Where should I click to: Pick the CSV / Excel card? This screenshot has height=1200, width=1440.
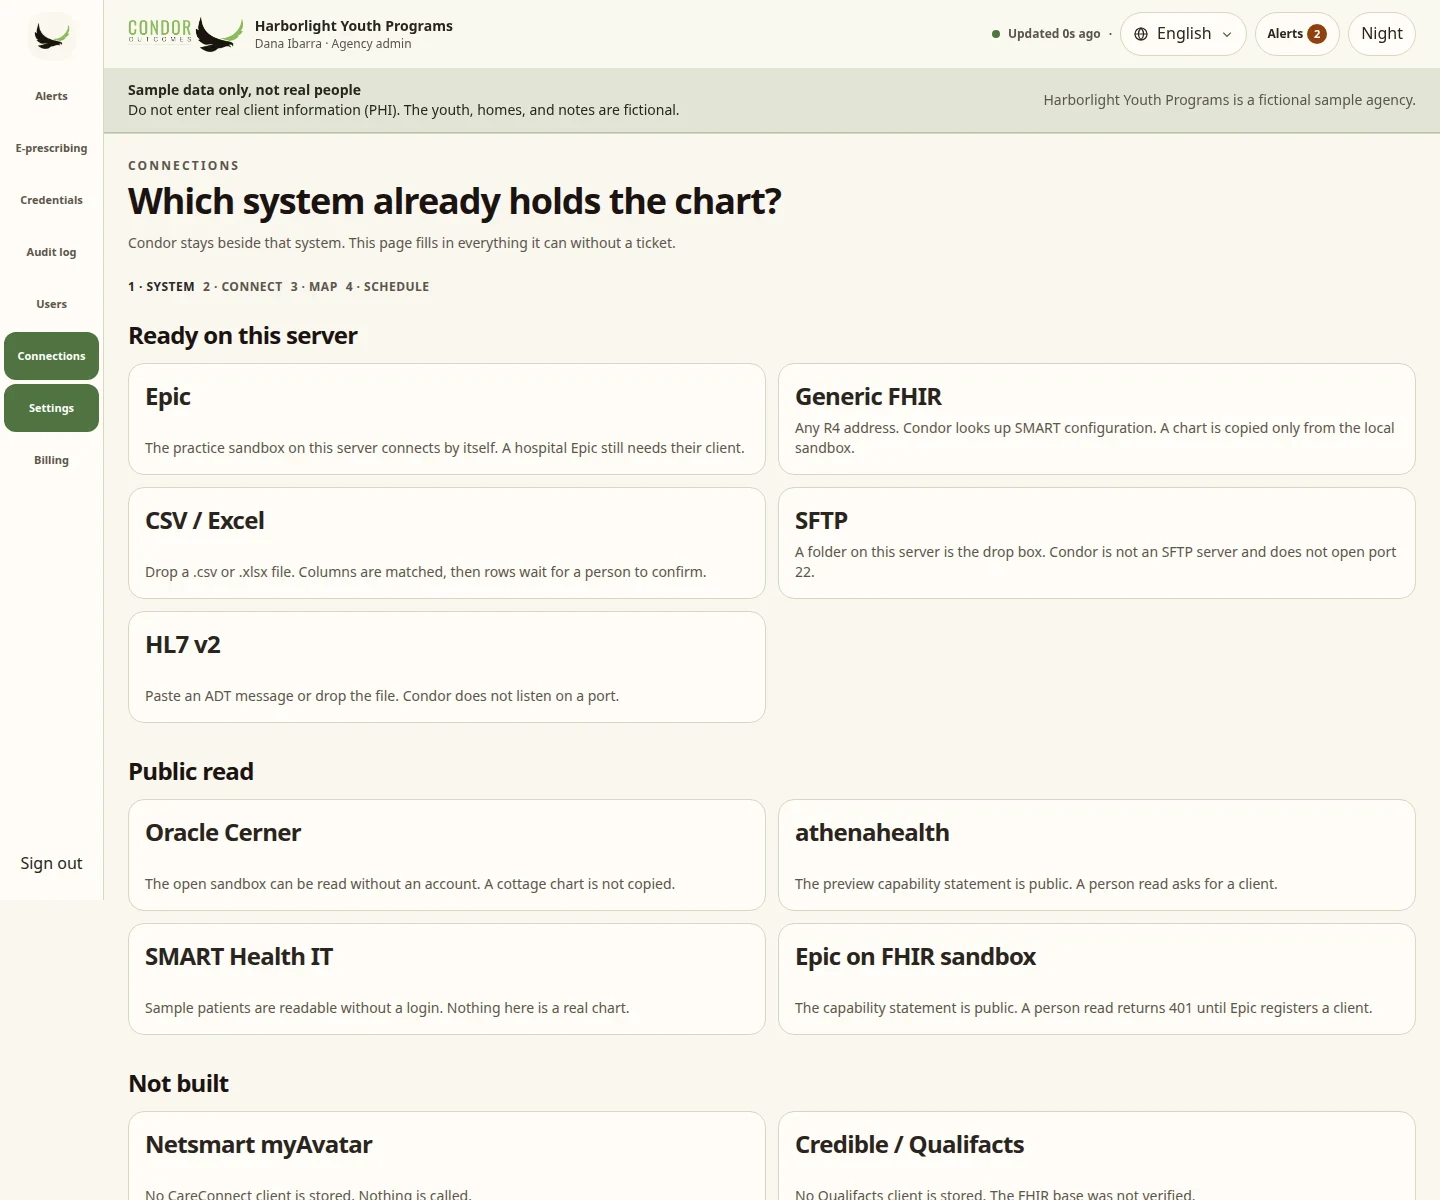pyautogui.click(x=447, y=543)
